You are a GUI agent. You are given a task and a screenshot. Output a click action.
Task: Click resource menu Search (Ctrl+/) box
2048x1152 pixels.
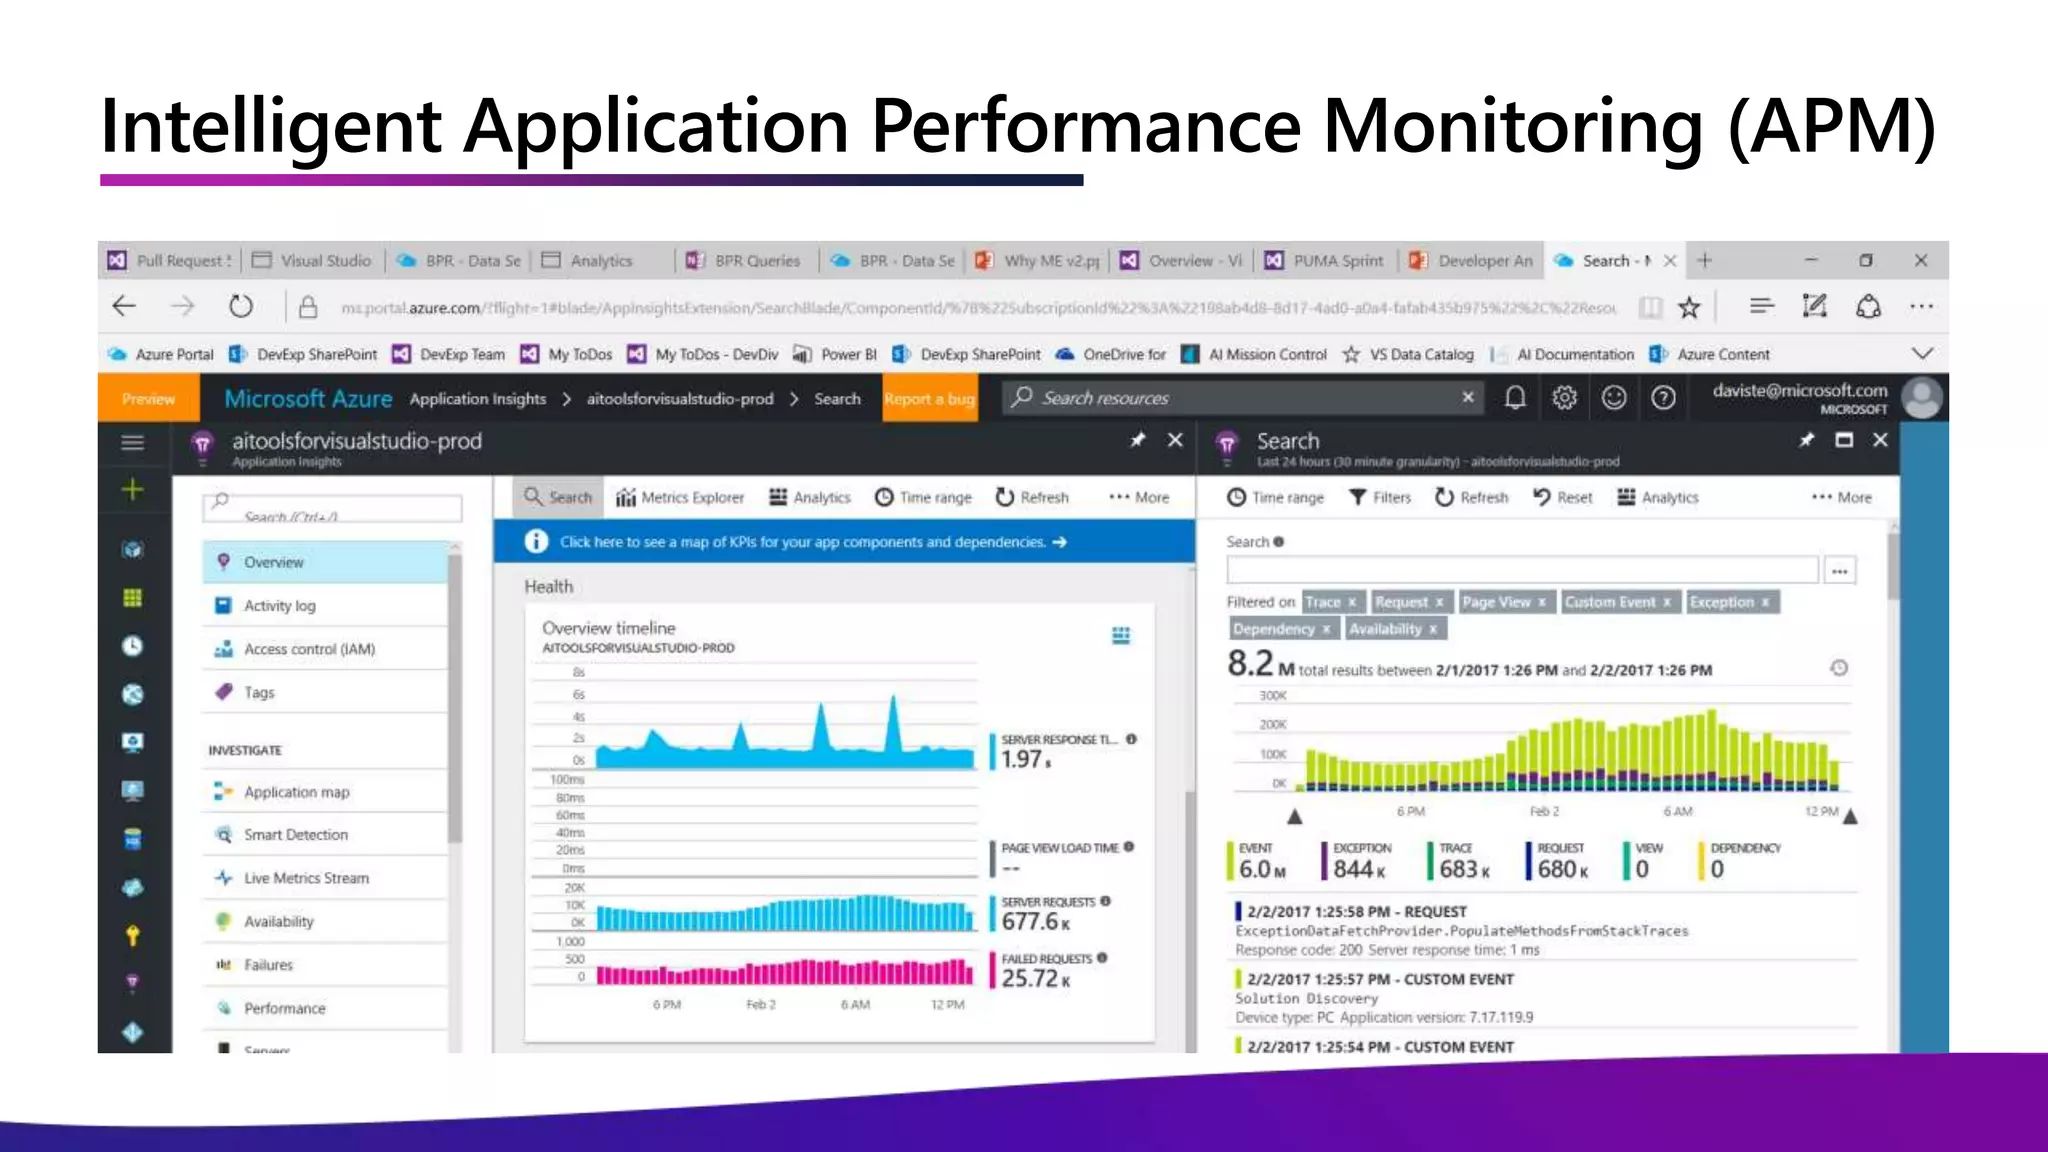click(x=332, y=508)
